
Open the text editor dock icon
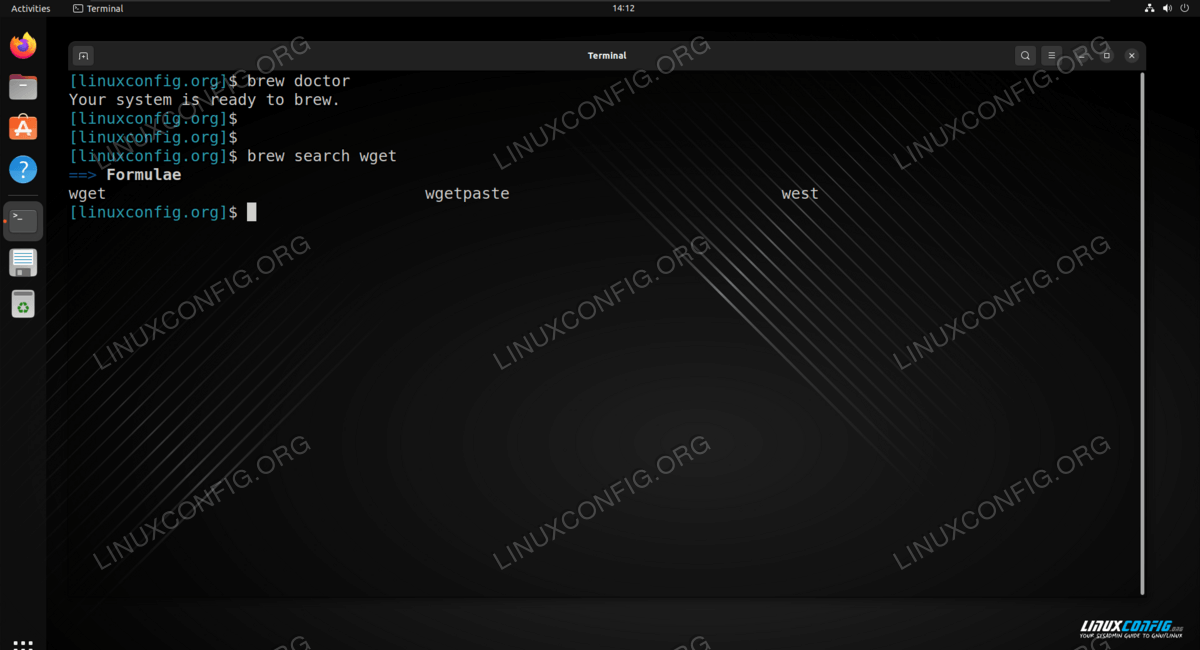pyautogui.click(x=23, y=263)
